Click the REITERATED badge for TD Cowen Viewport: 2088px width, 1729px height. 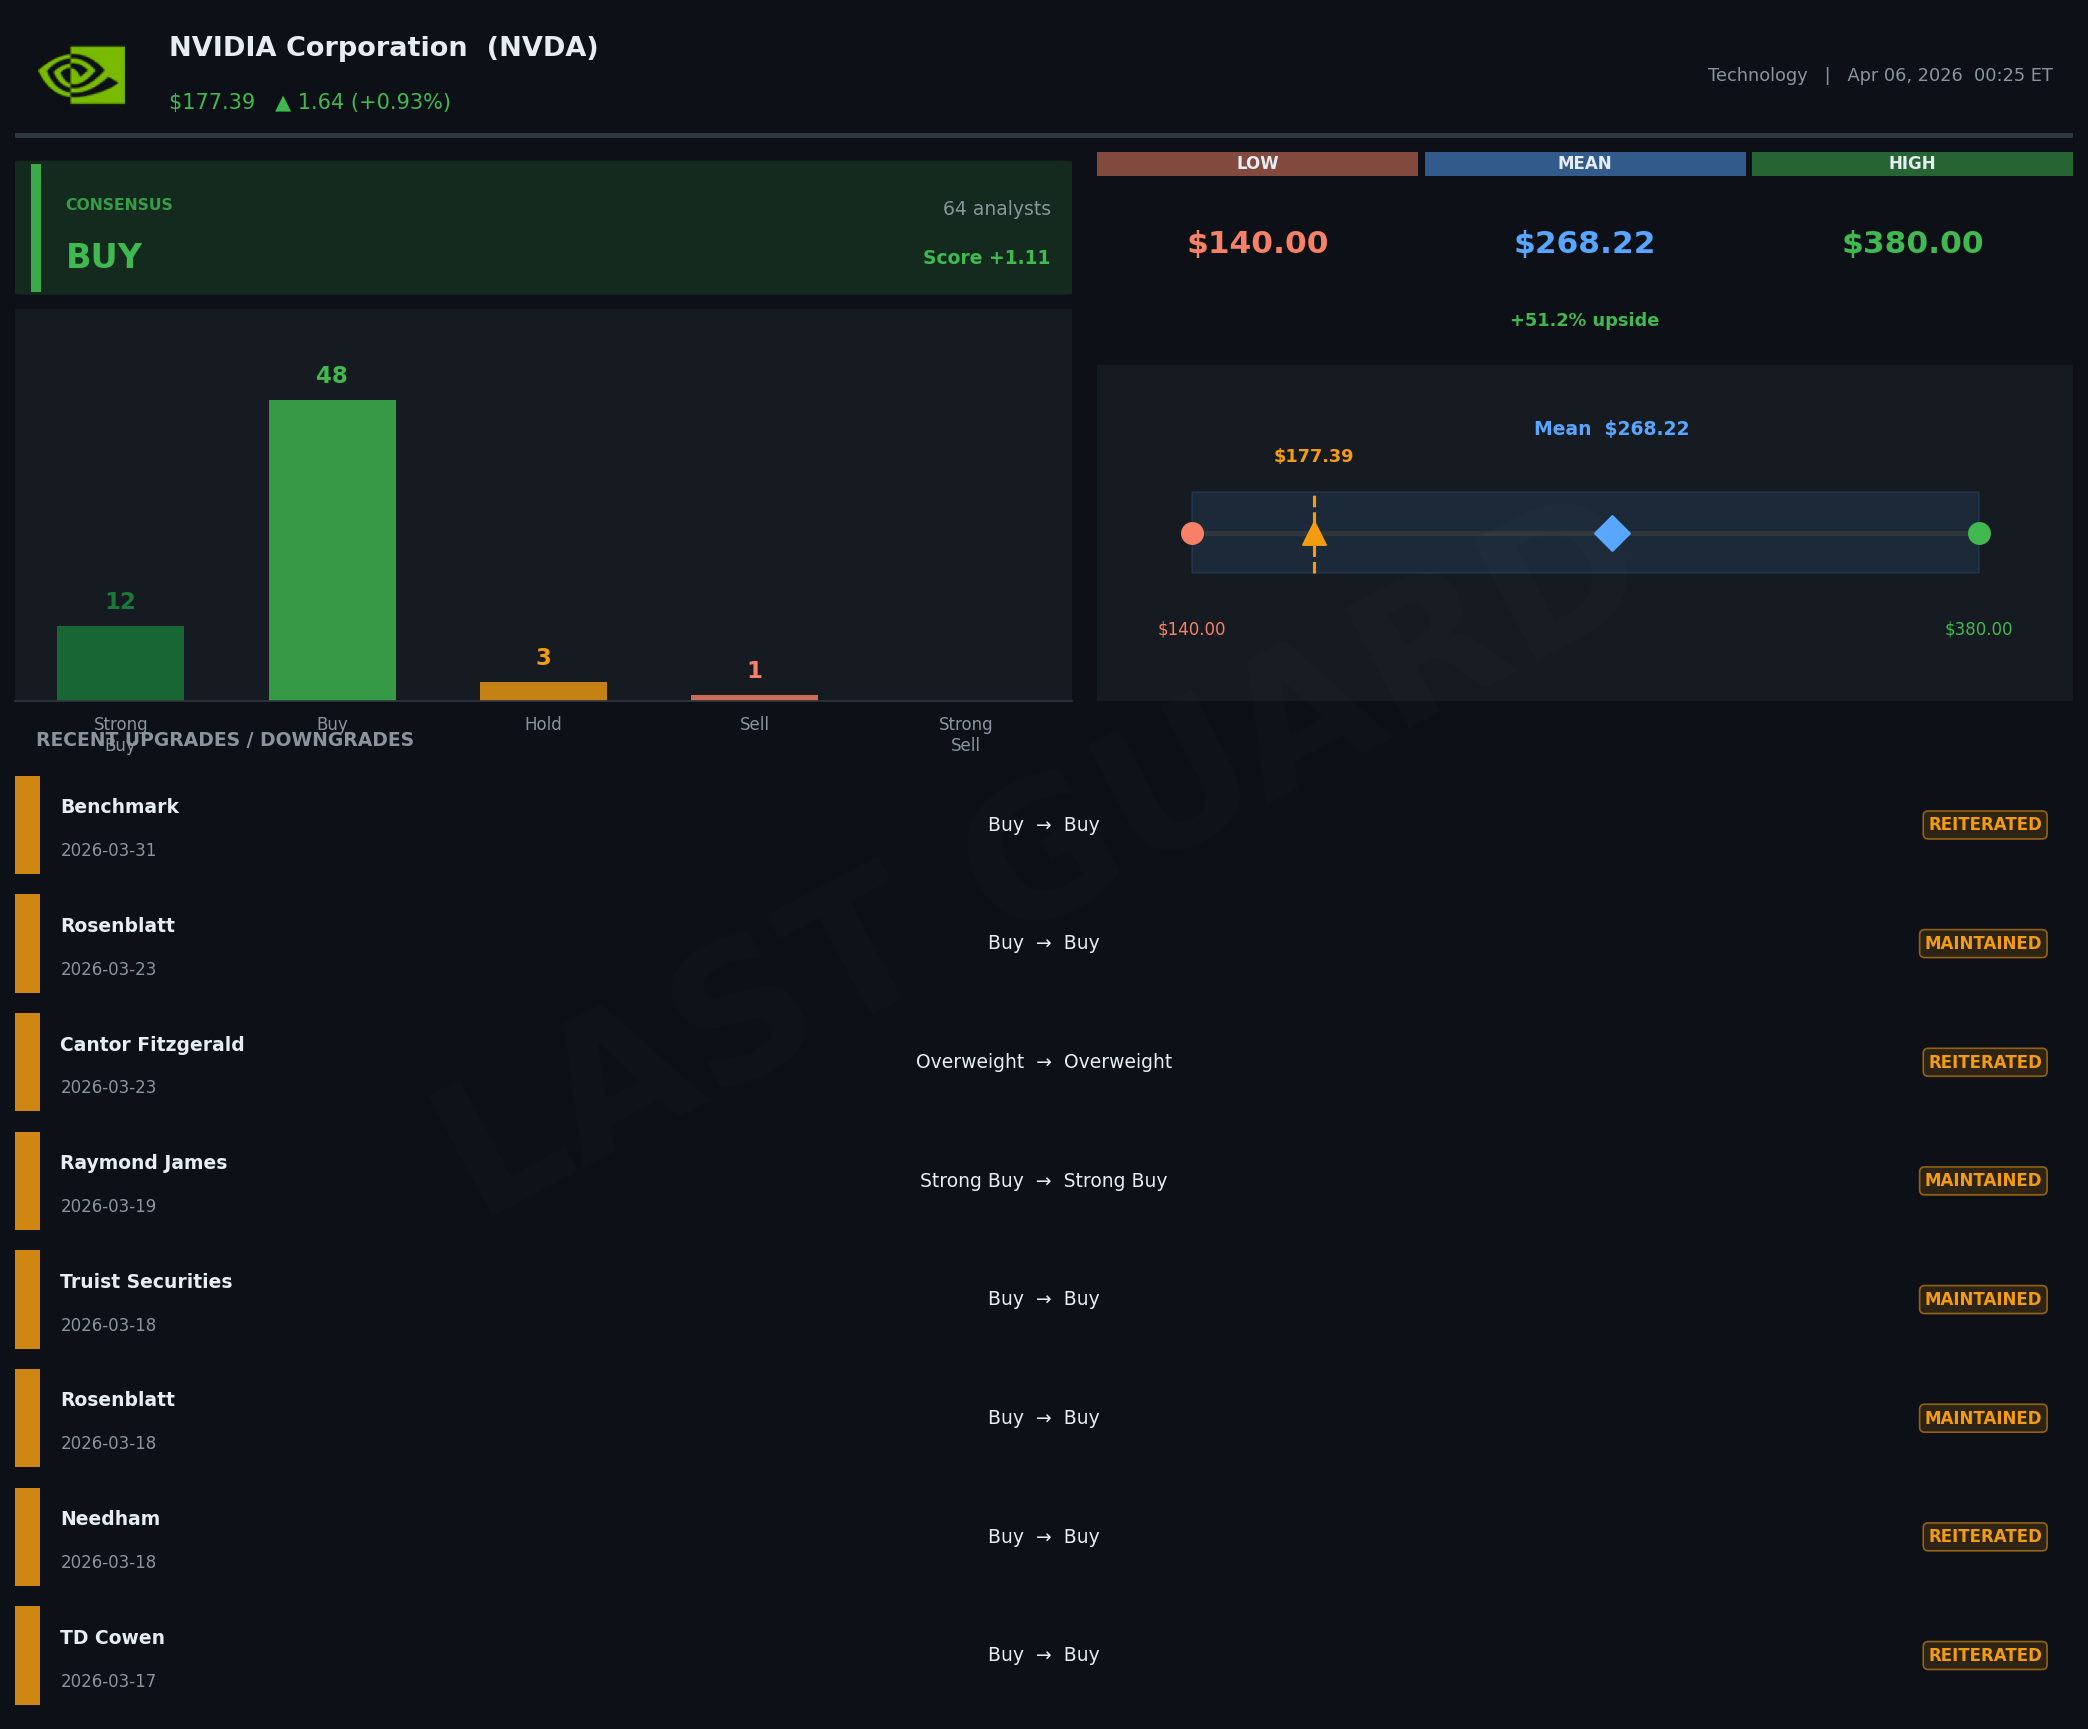pyautogui.click(x=1984, y=1655)
